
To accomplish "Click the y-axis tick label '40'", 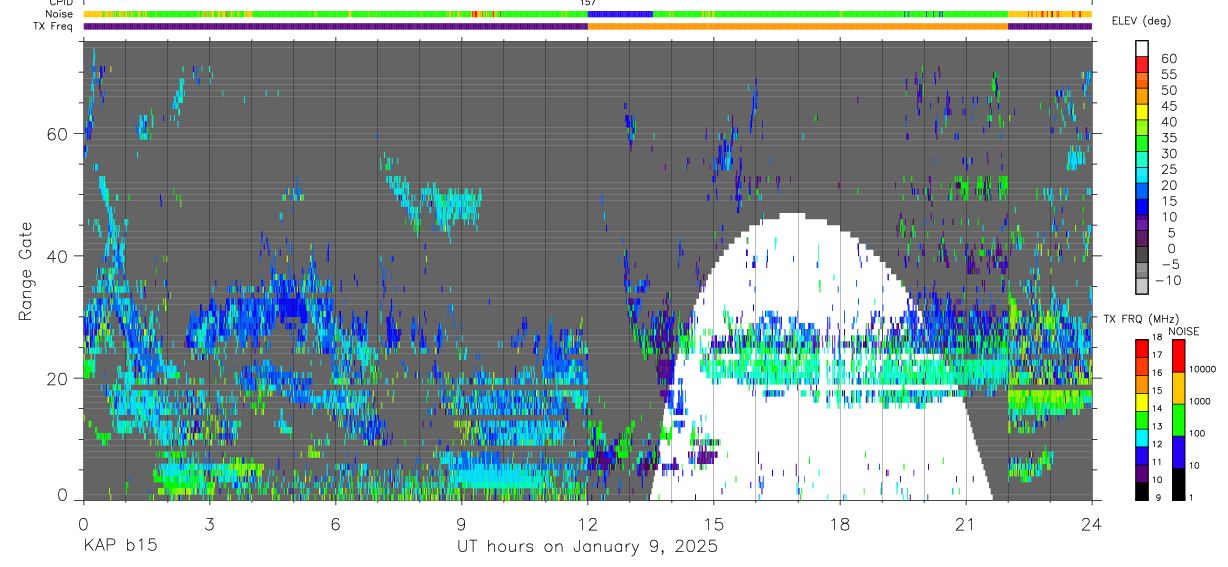I will pos(58,256).
